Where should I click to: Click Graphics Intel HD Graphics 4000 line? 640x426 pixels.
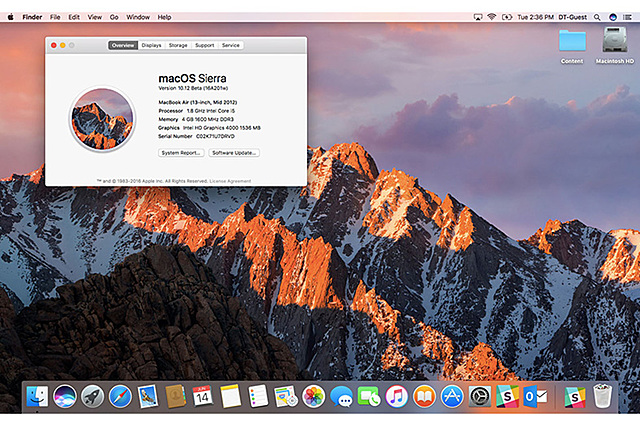pyautogui.click(x=209, y=128)
